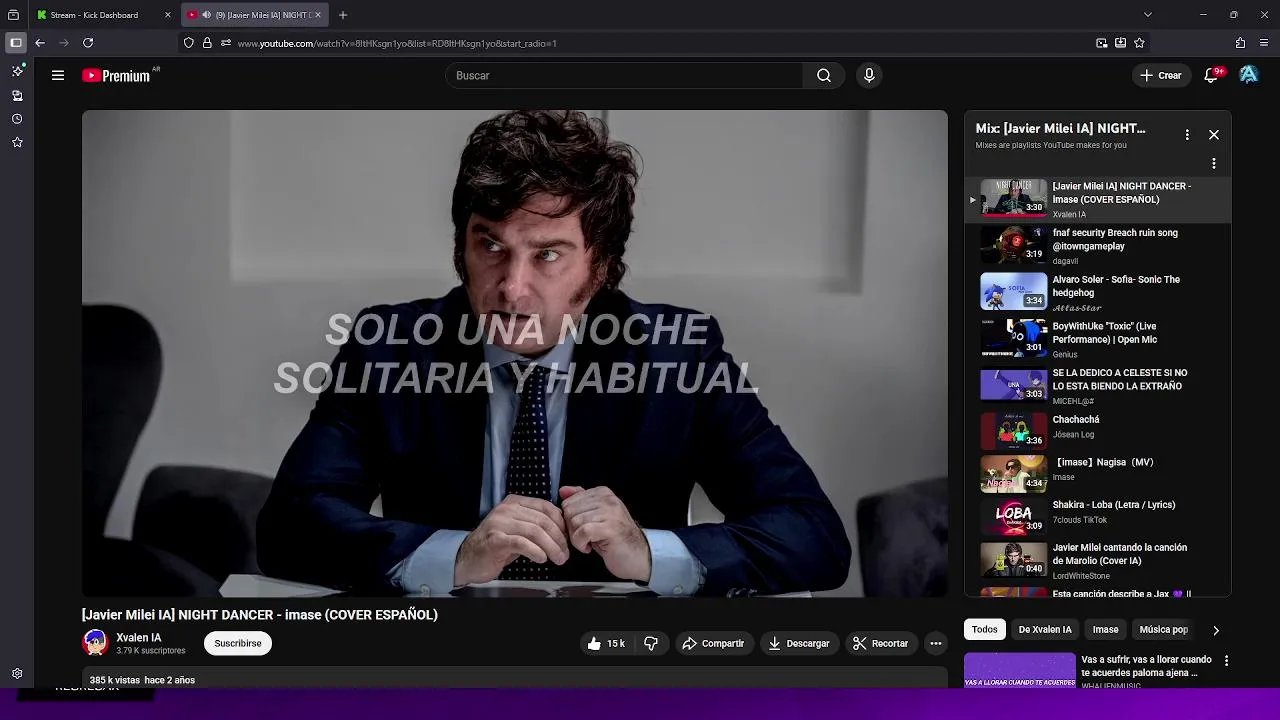Open a new browser tab

343,15
